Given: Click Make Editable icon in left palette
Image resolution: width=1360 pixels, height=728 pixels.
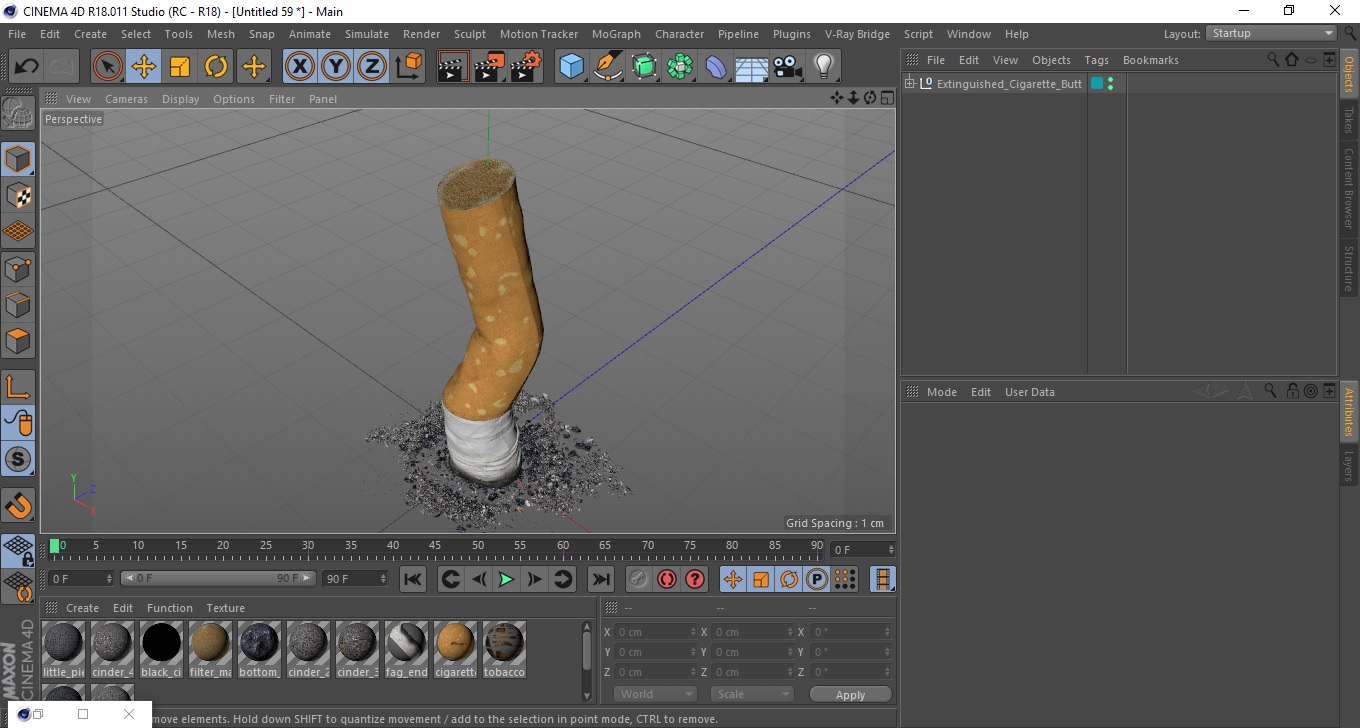Looking at the screenshot, I should 18,113.
